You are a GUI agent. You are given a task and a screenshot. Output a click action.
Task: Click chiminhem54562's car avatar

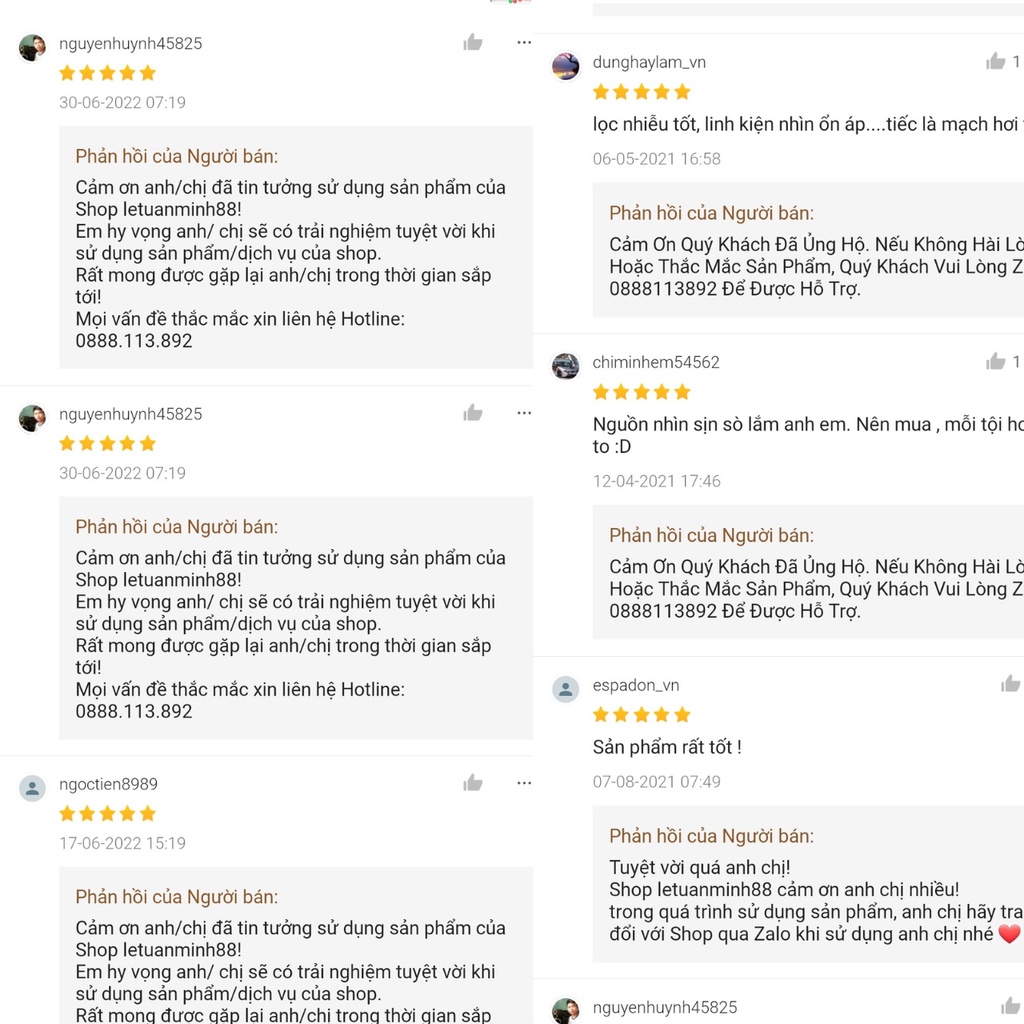pos(566,366)
